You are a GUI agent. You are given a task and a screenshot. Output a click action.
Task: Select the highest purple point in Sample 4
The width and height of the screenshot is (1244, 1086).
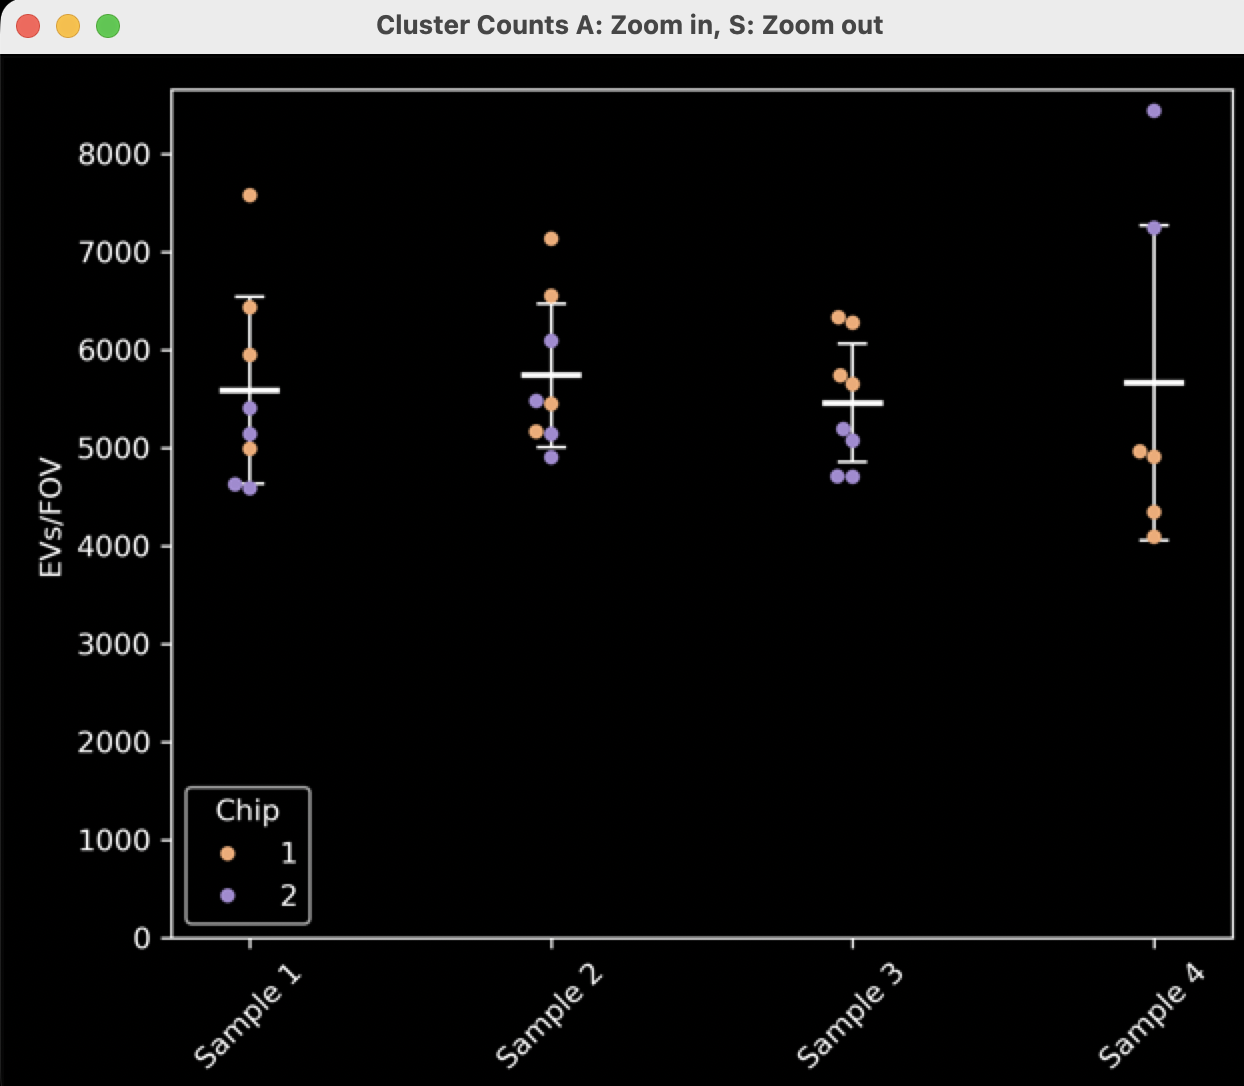(1154, 111)
